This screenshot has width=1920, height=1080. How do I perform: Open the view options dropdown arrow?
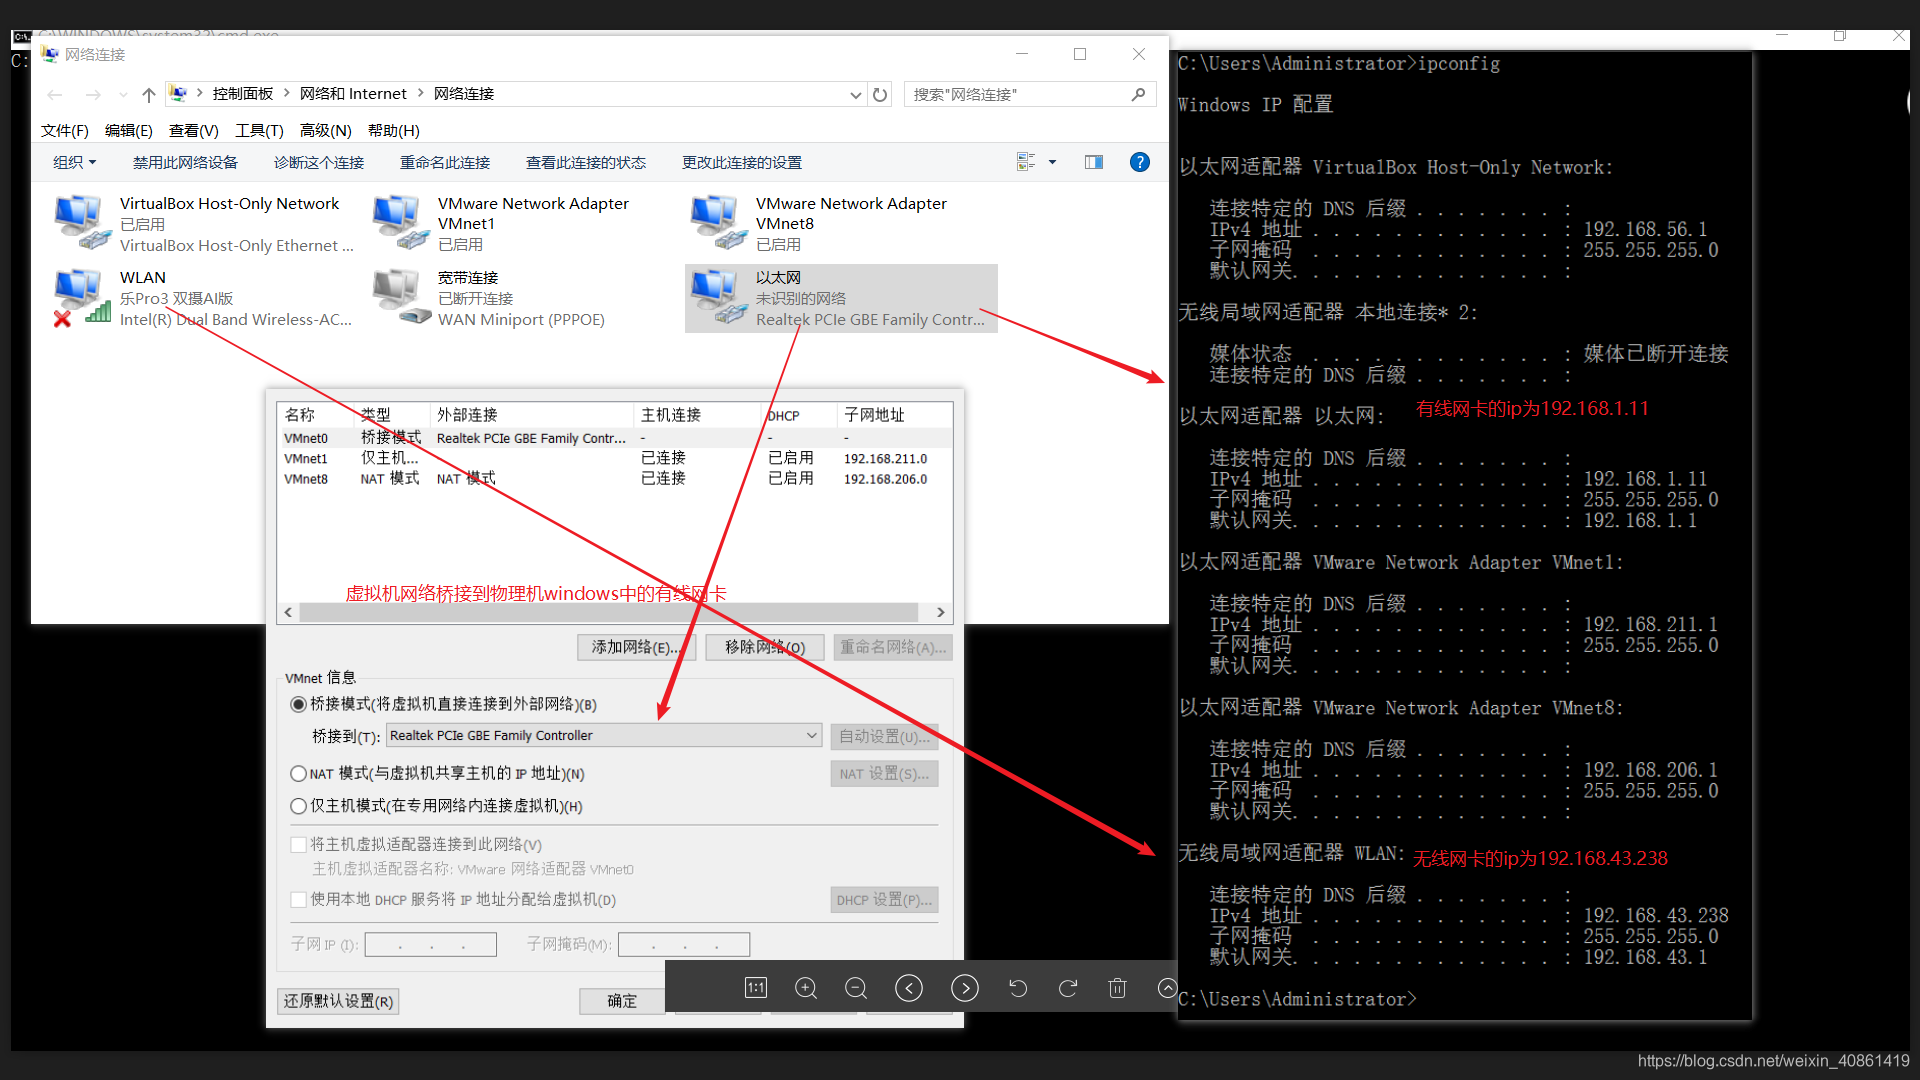(x=1052, y=162)
